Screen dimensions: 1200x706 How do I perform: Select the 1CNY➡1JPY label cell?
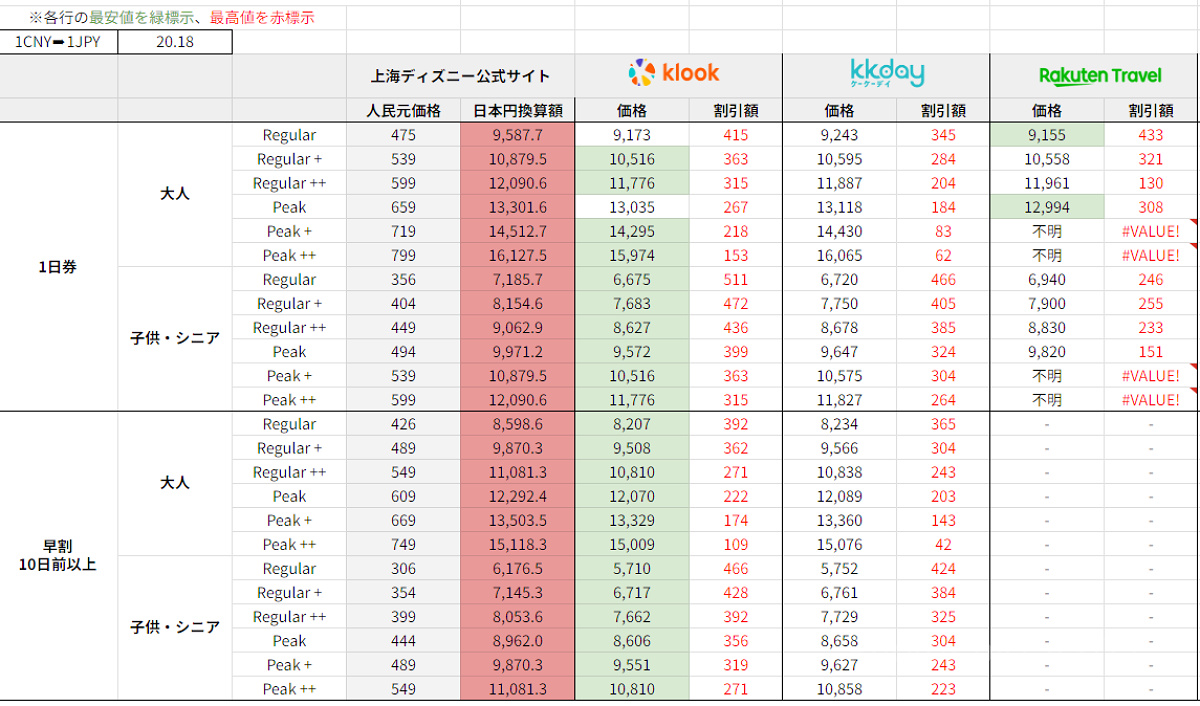(59, 42)
